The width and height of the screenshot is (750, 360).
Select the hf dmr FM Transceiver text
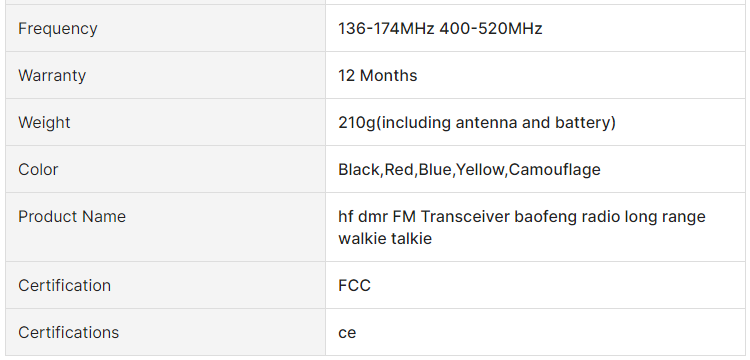424,217
